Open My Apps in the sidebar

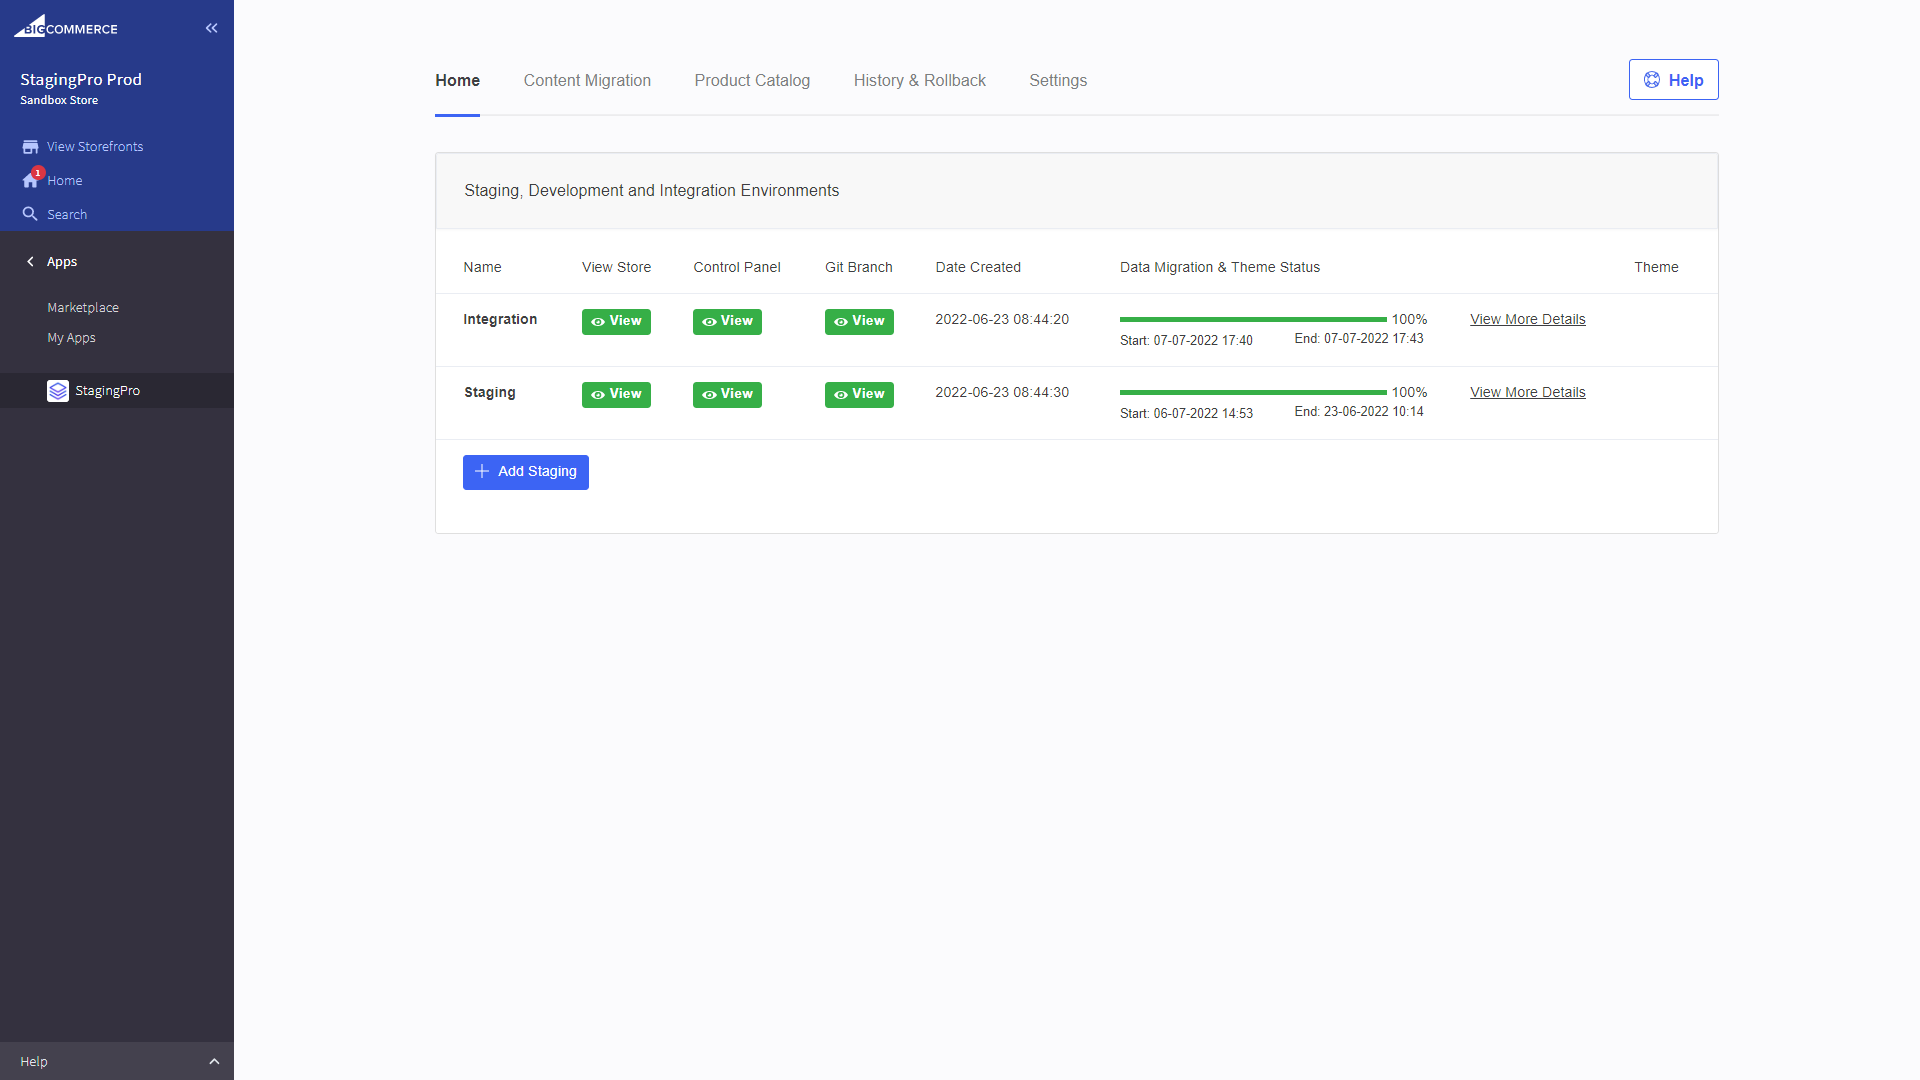pos(71,338)
